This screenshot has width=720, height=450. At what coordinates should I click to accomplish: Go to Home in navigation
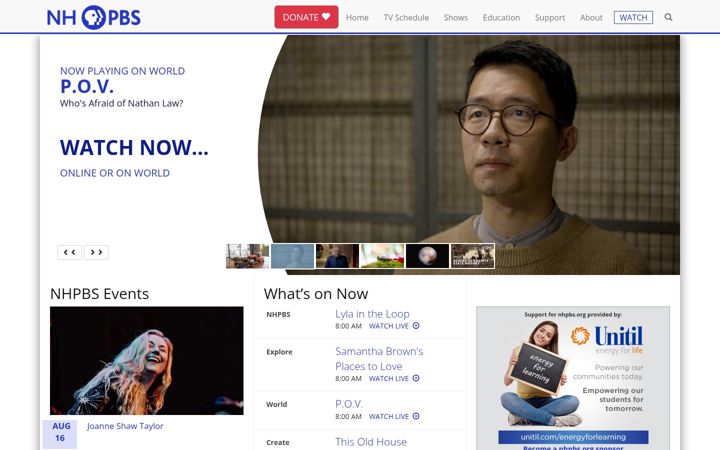[357, 17]
